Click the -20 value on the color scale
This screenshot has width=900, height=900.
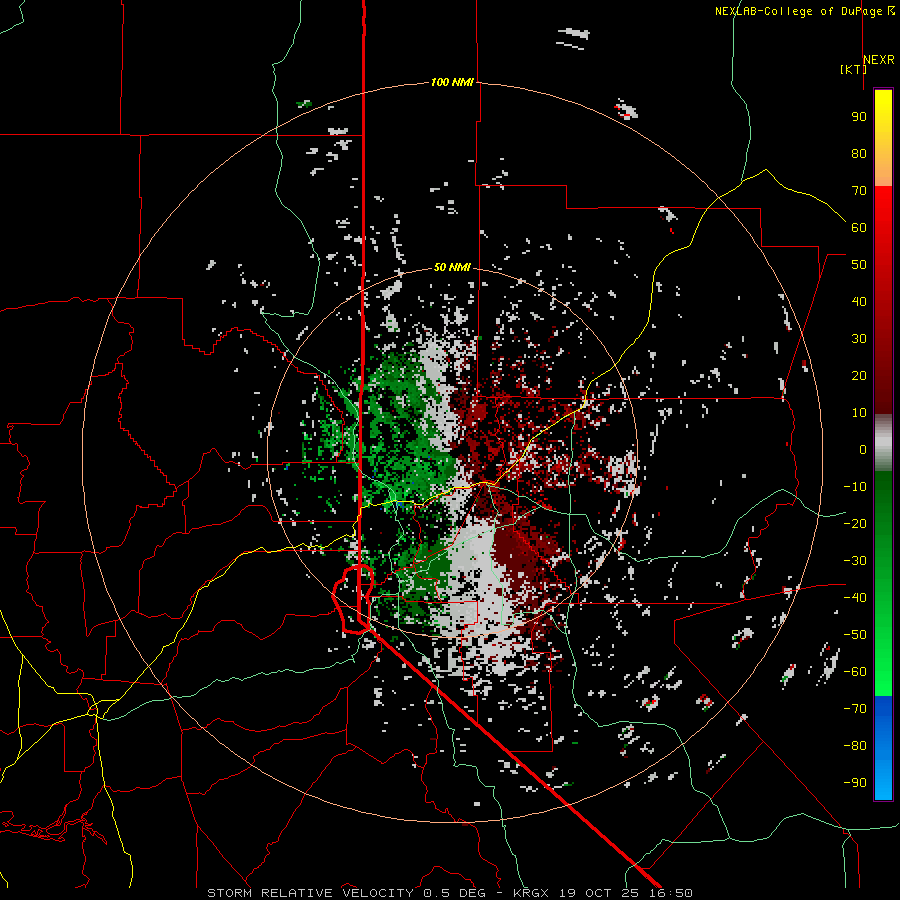coord(855,523)
